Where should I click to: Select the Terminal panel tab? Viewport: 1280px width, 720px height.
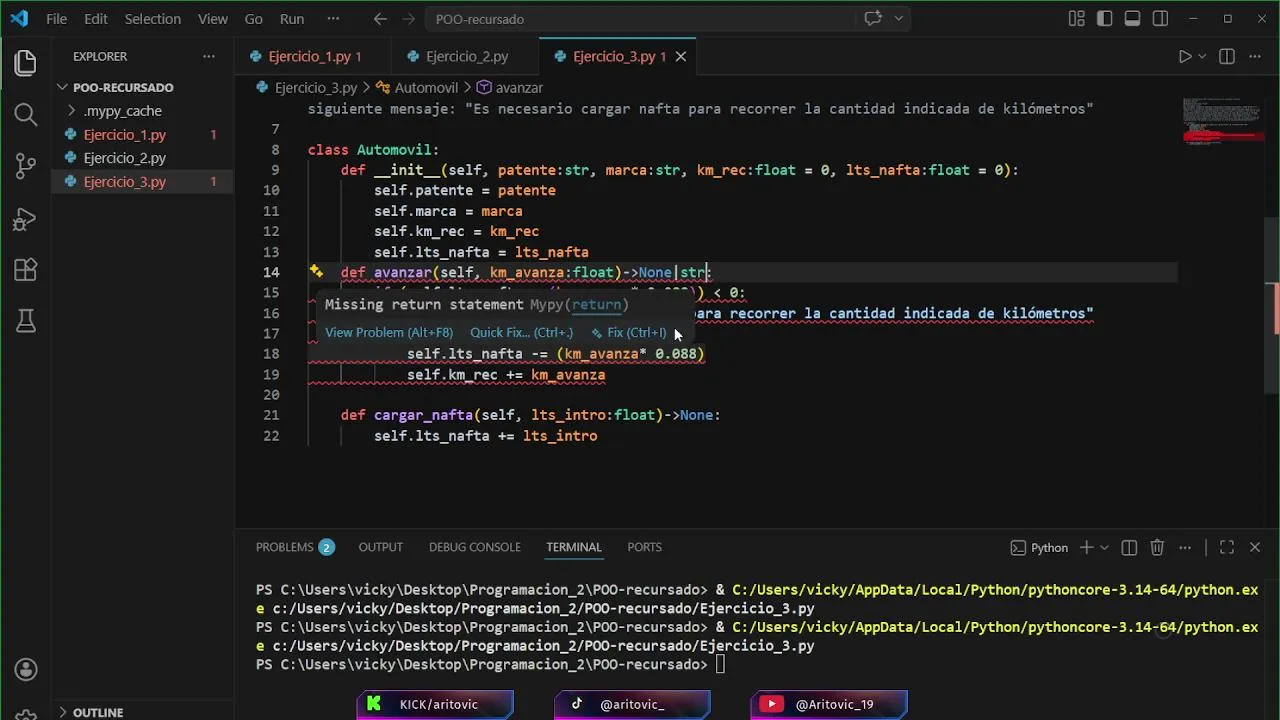573,547
